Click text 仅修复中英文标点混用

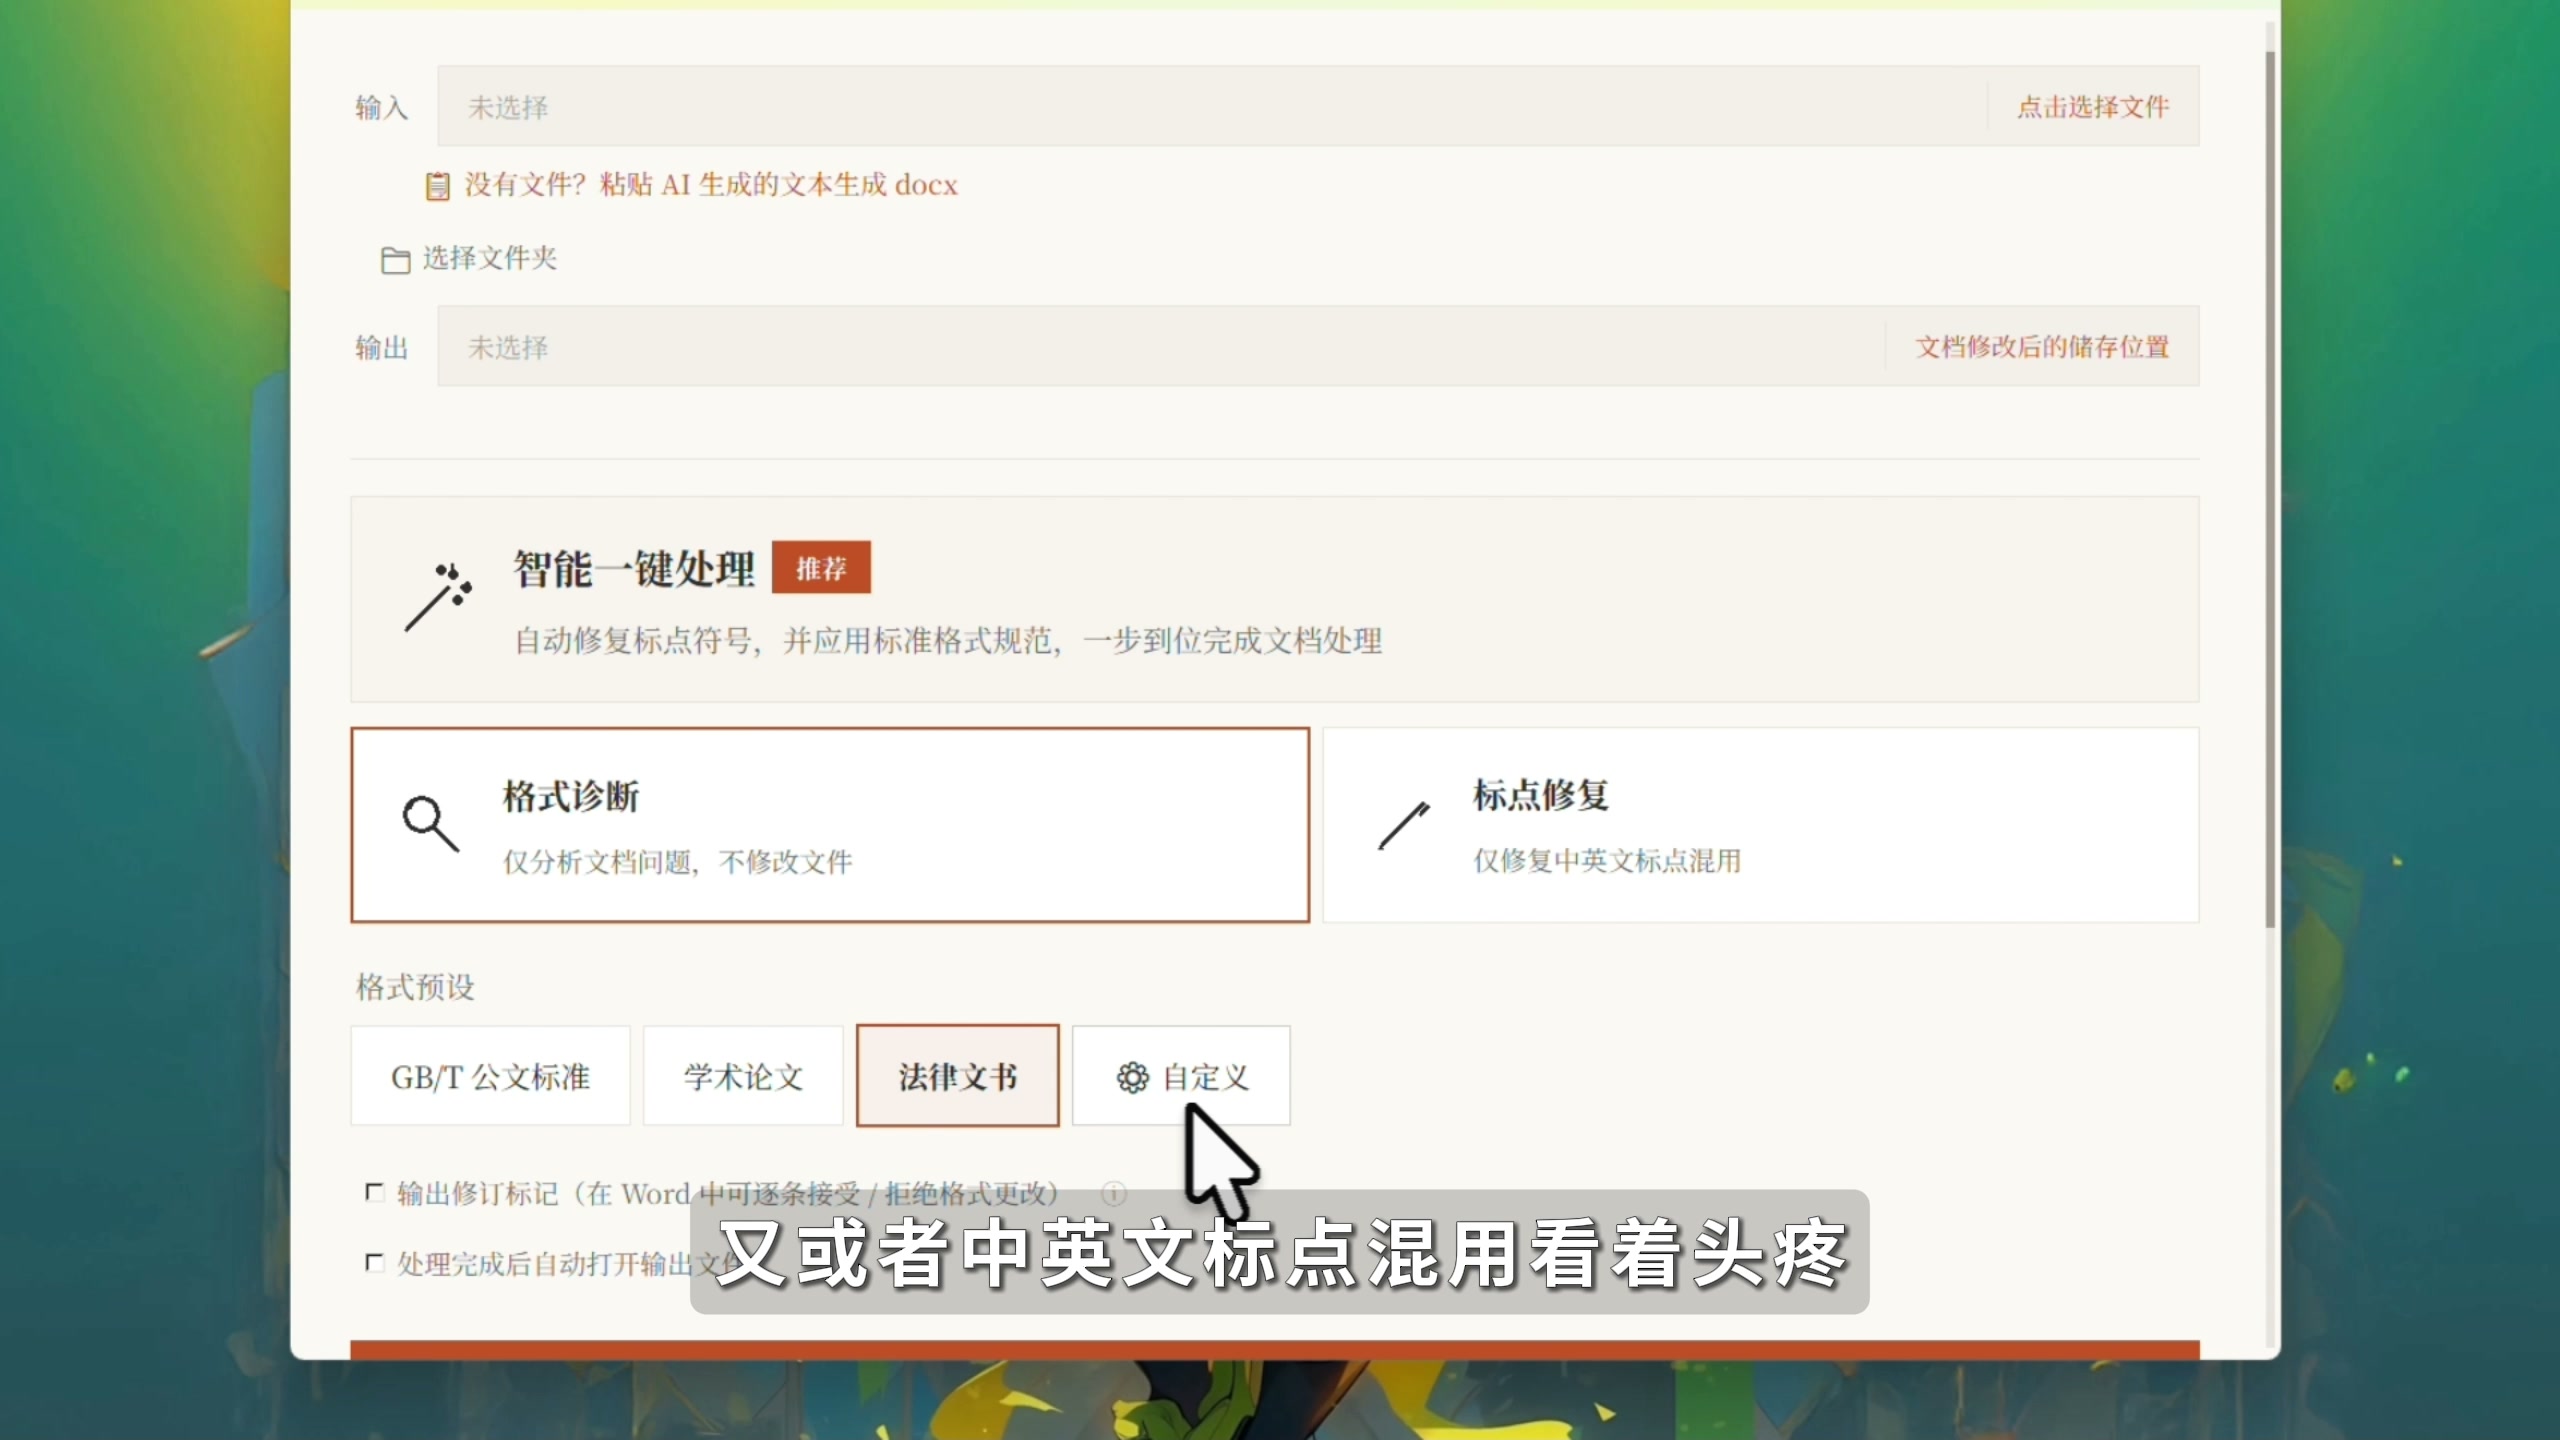1607,861
